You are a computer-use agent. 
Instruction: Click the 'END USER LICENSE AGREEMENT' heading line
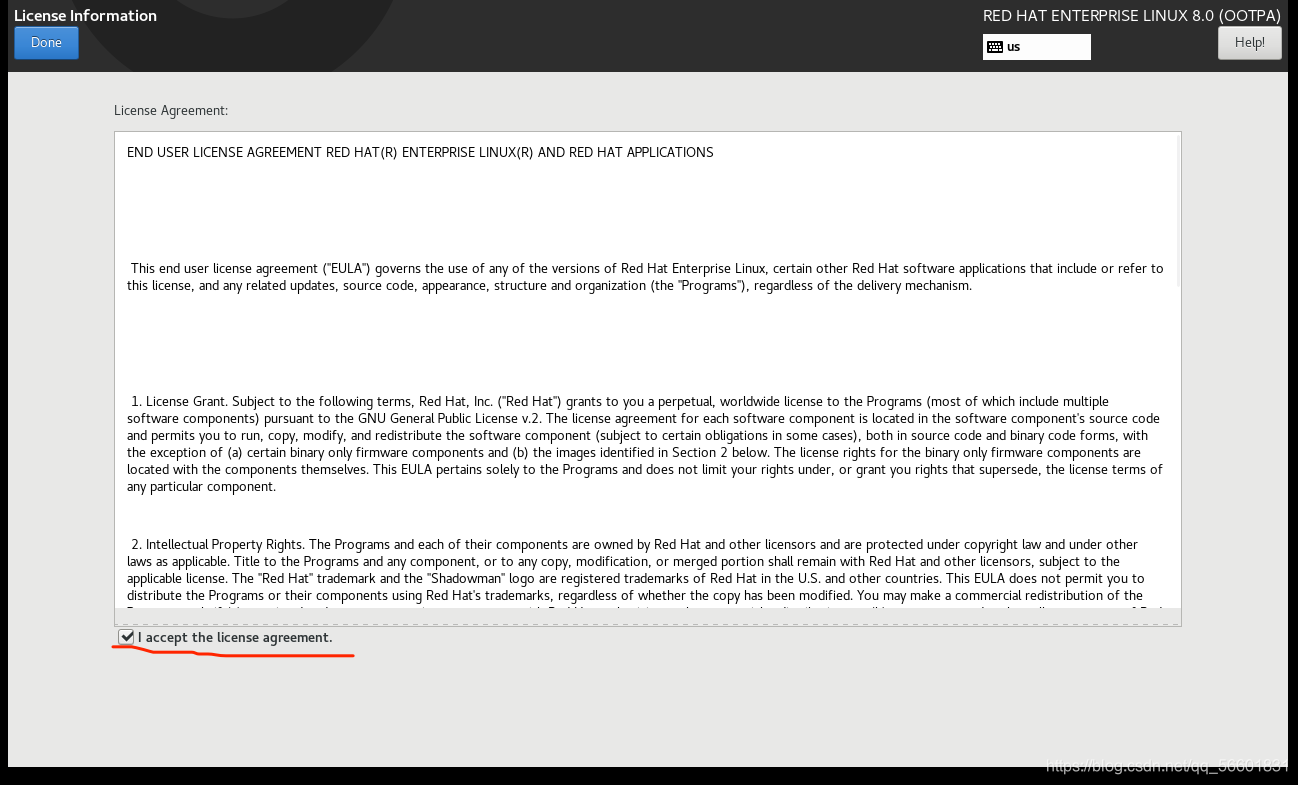coord(420,153)
